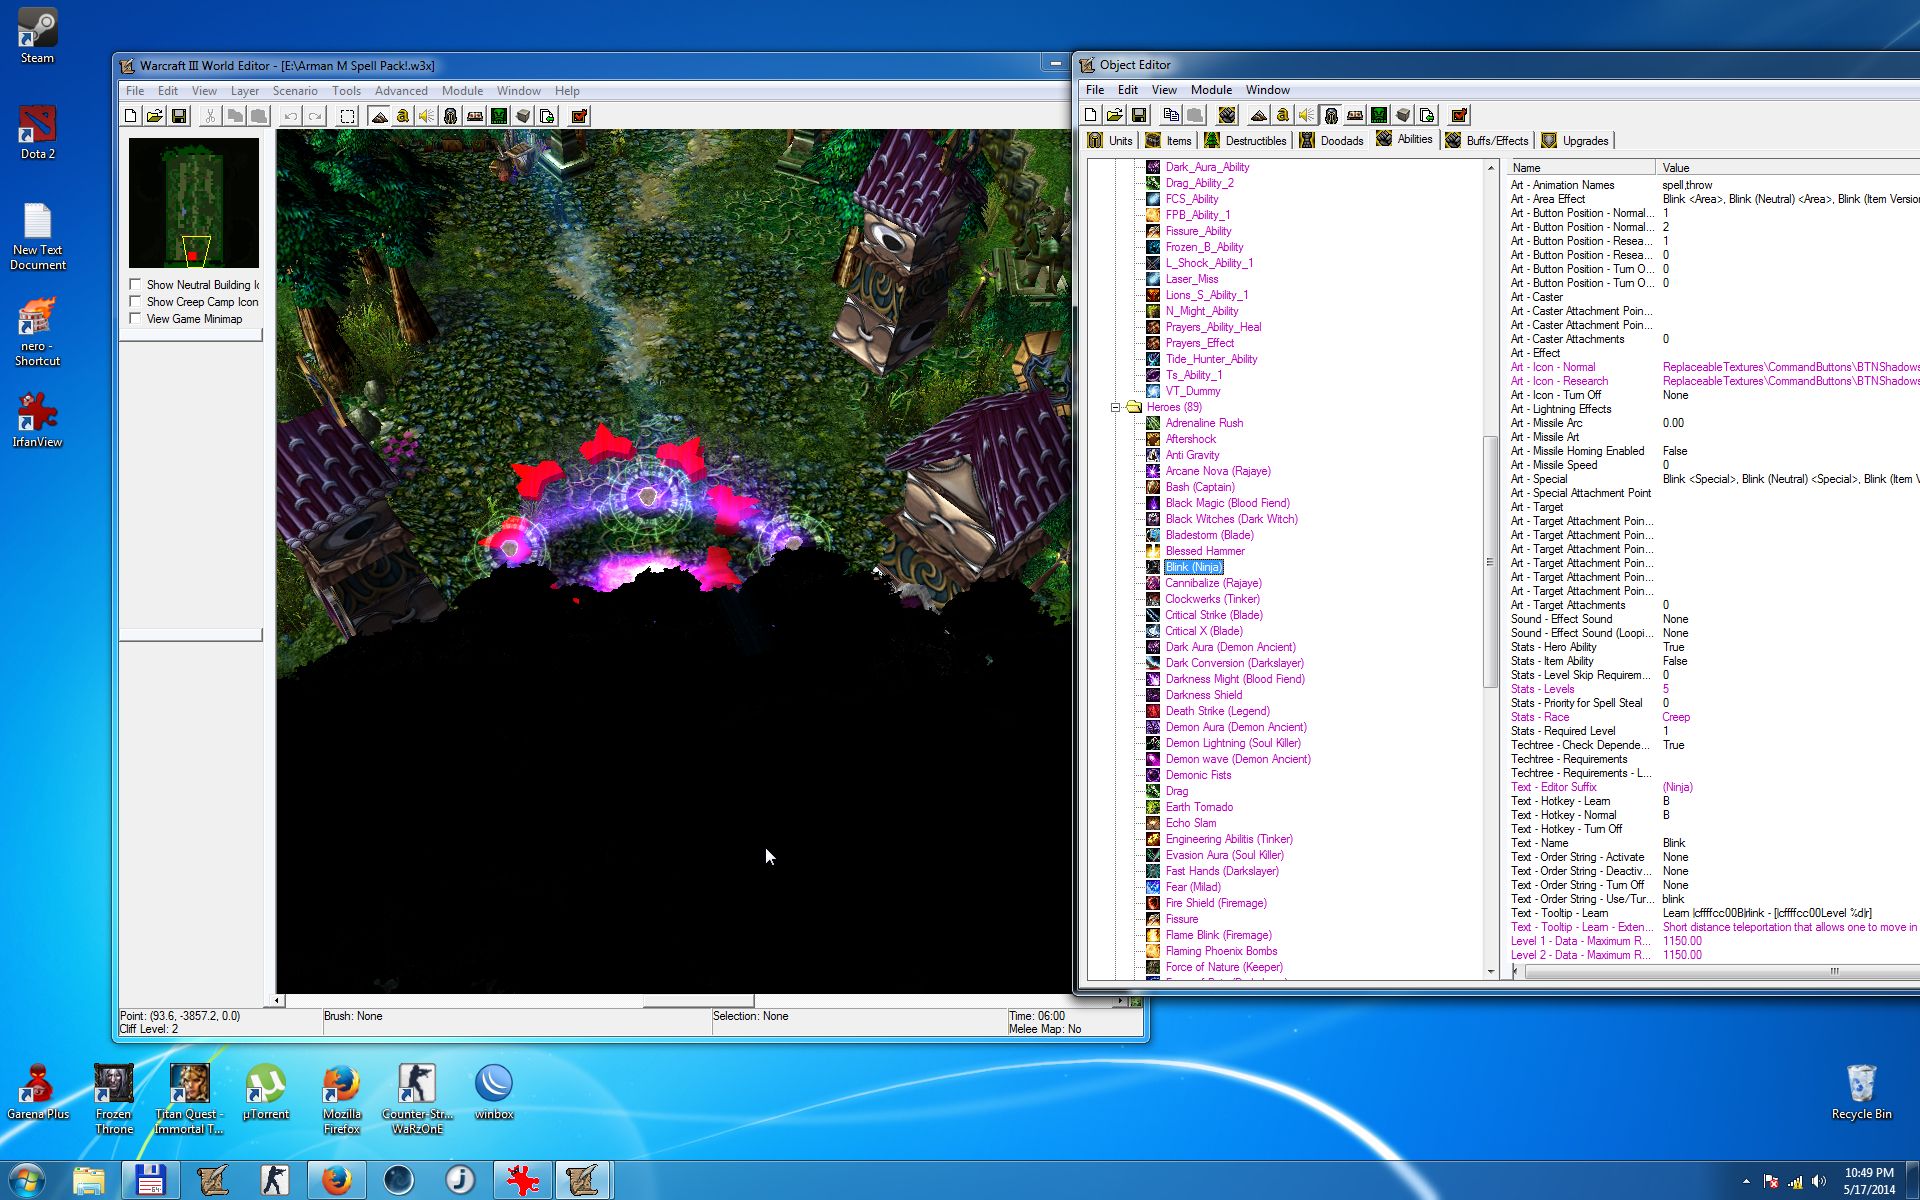Click the Redo arrow in World Editor toolbar
The width and height of the screenshot is (1920, 1200).
[x=315, y=116]
